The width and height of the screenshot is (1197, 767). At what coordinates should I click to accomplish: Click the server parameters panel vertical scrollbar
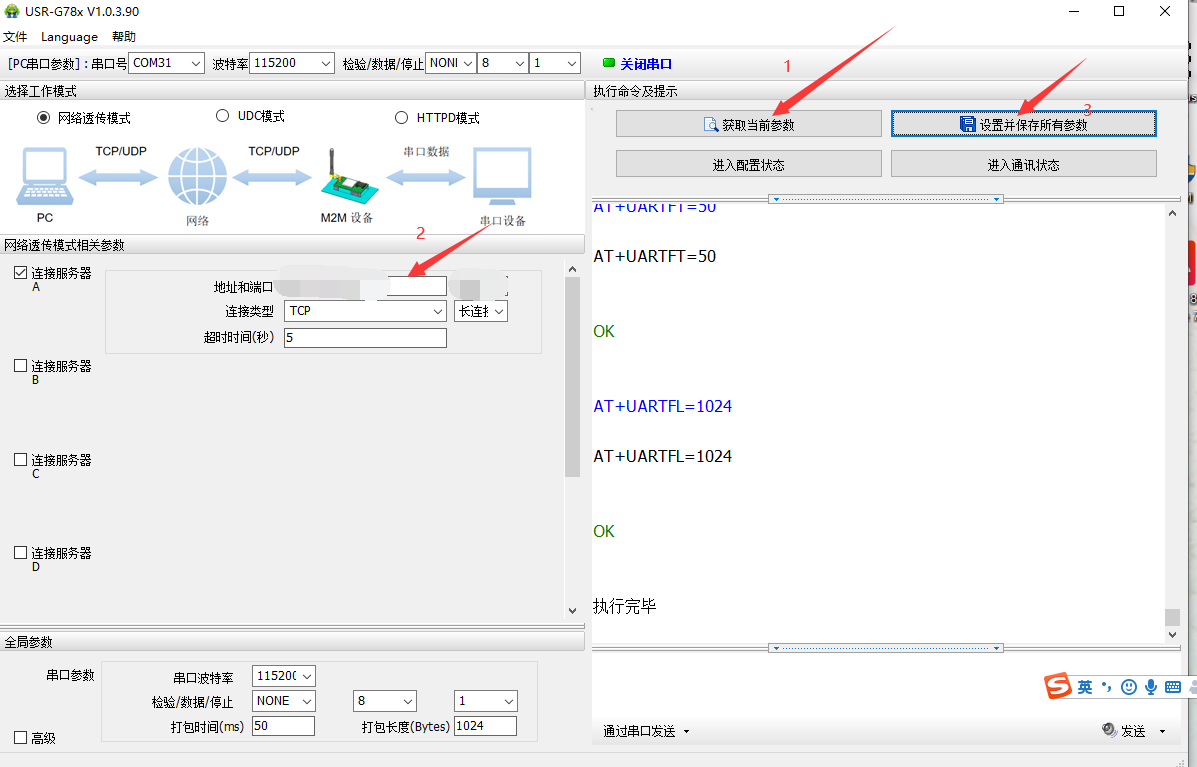click(x=572, y=380)
